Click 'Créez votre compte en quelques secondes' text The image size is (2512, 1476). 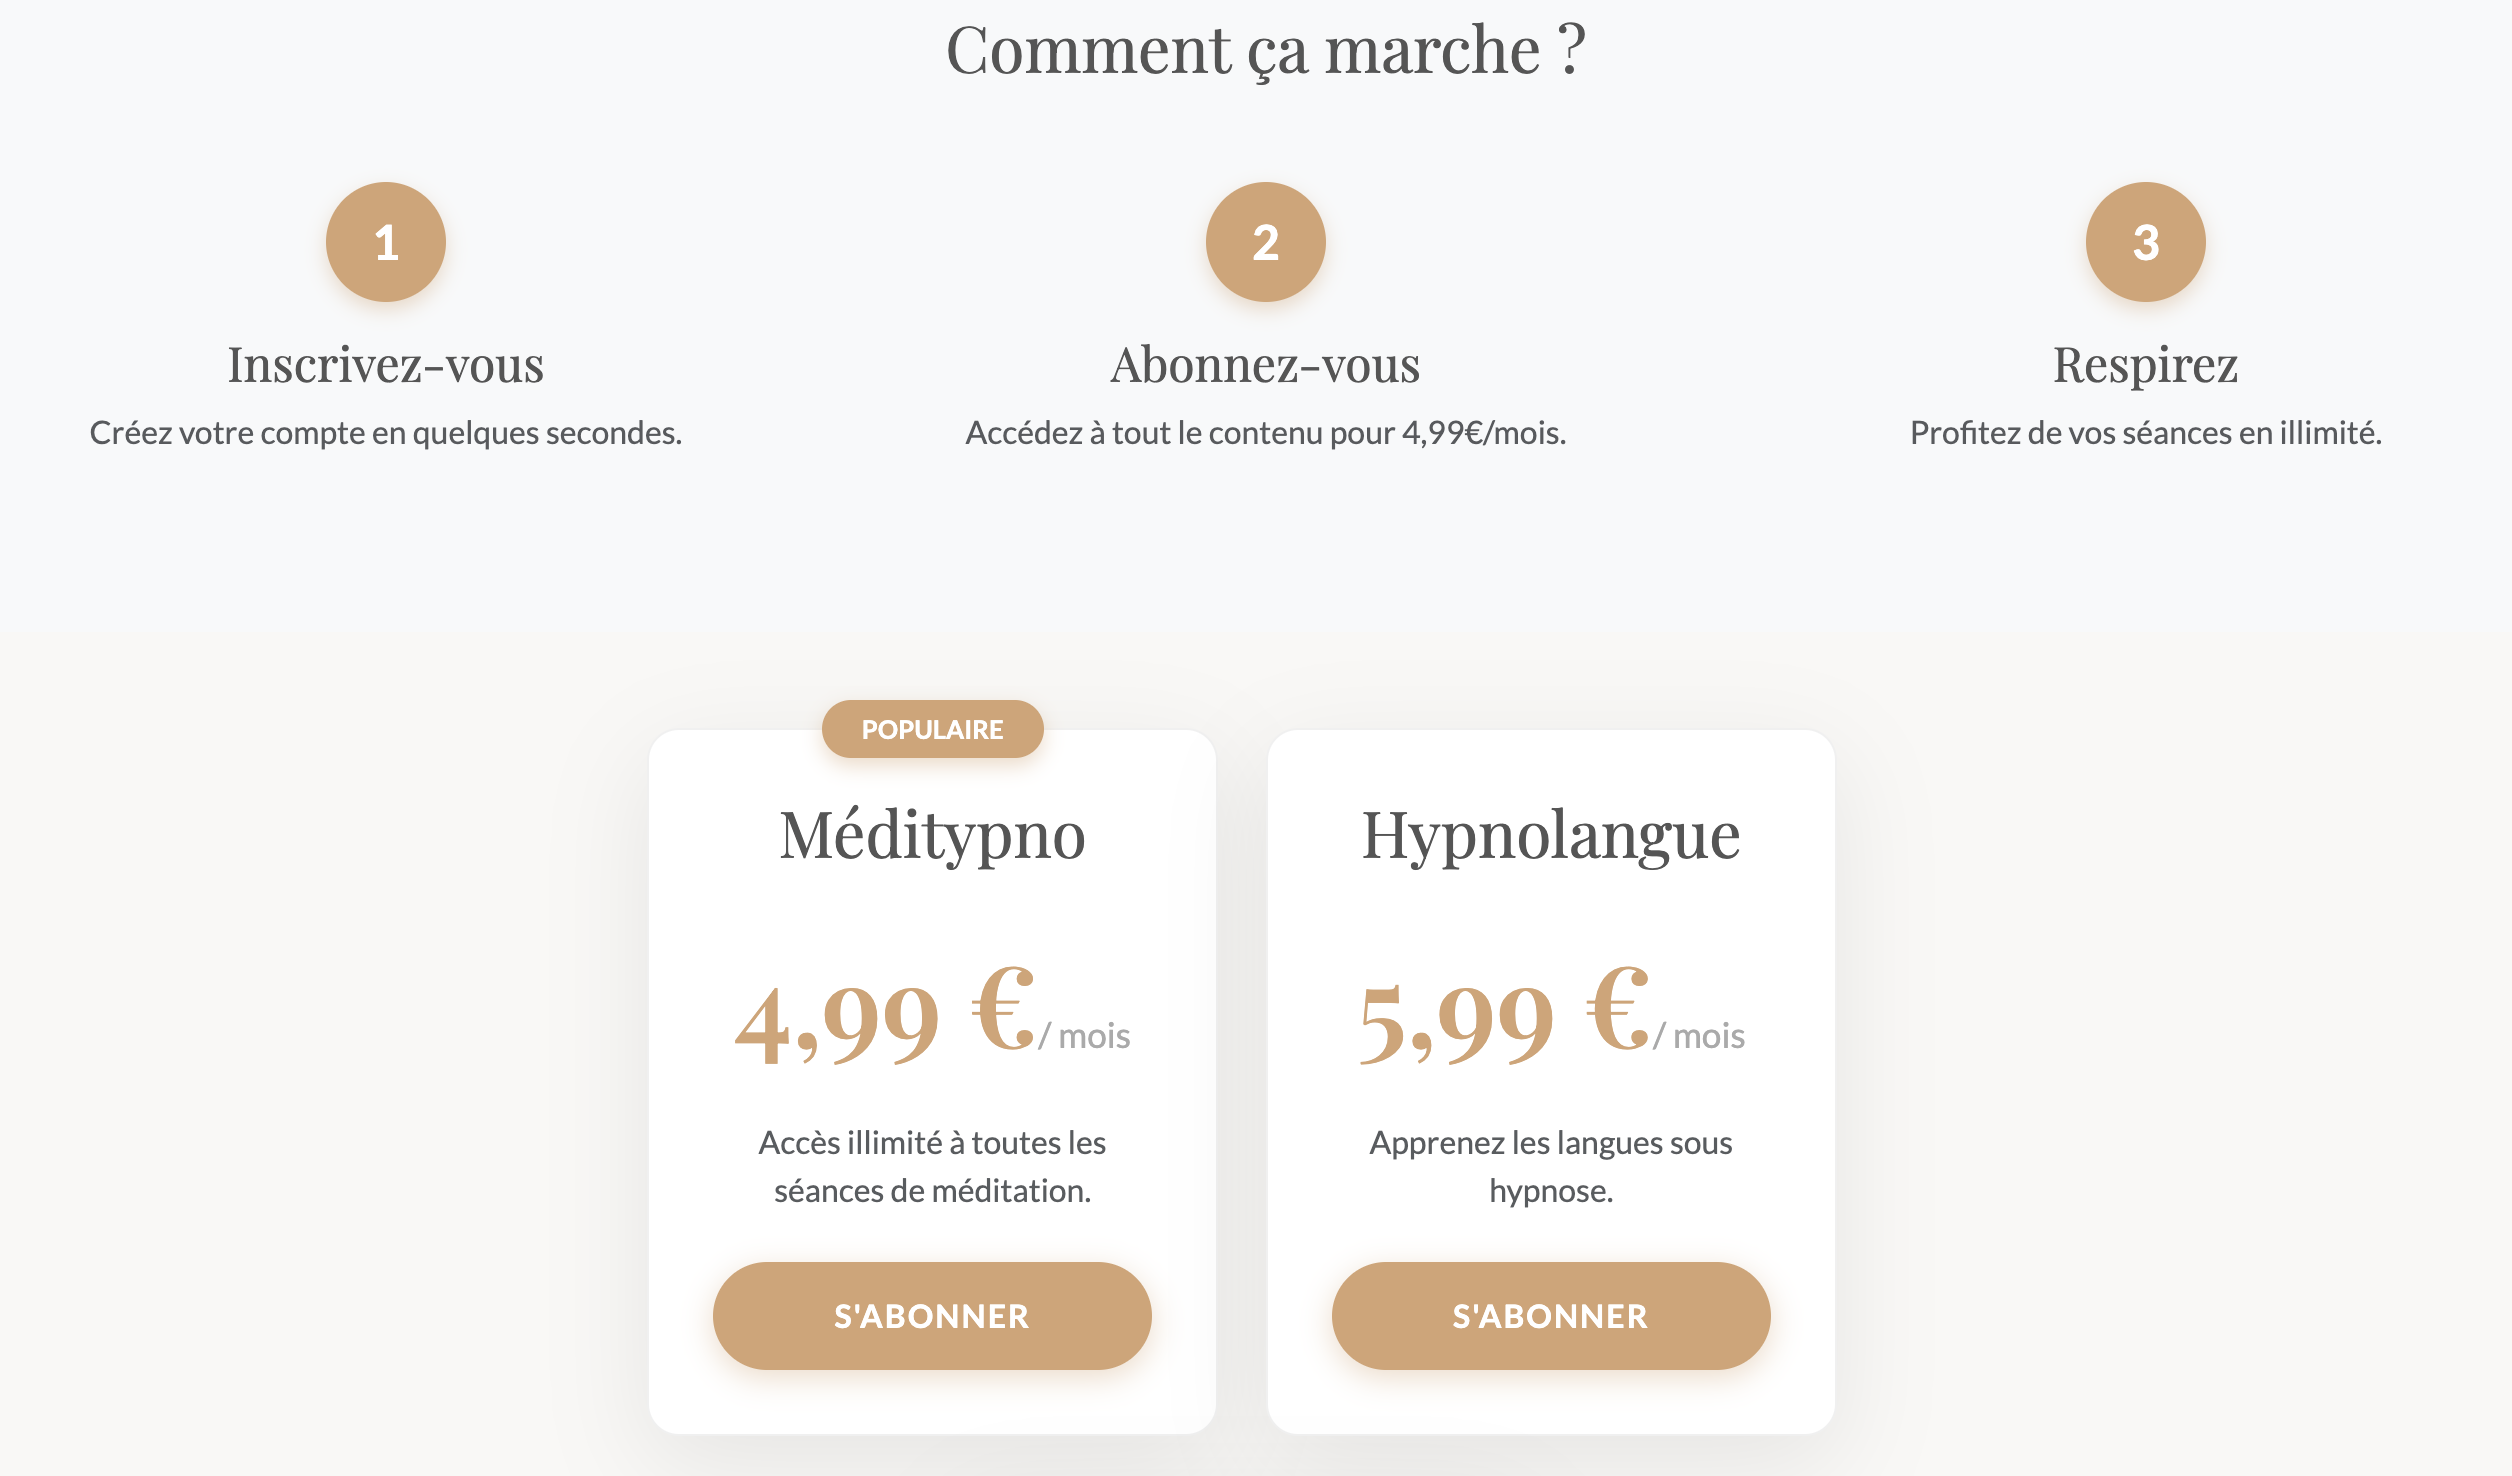pos(386,433)
